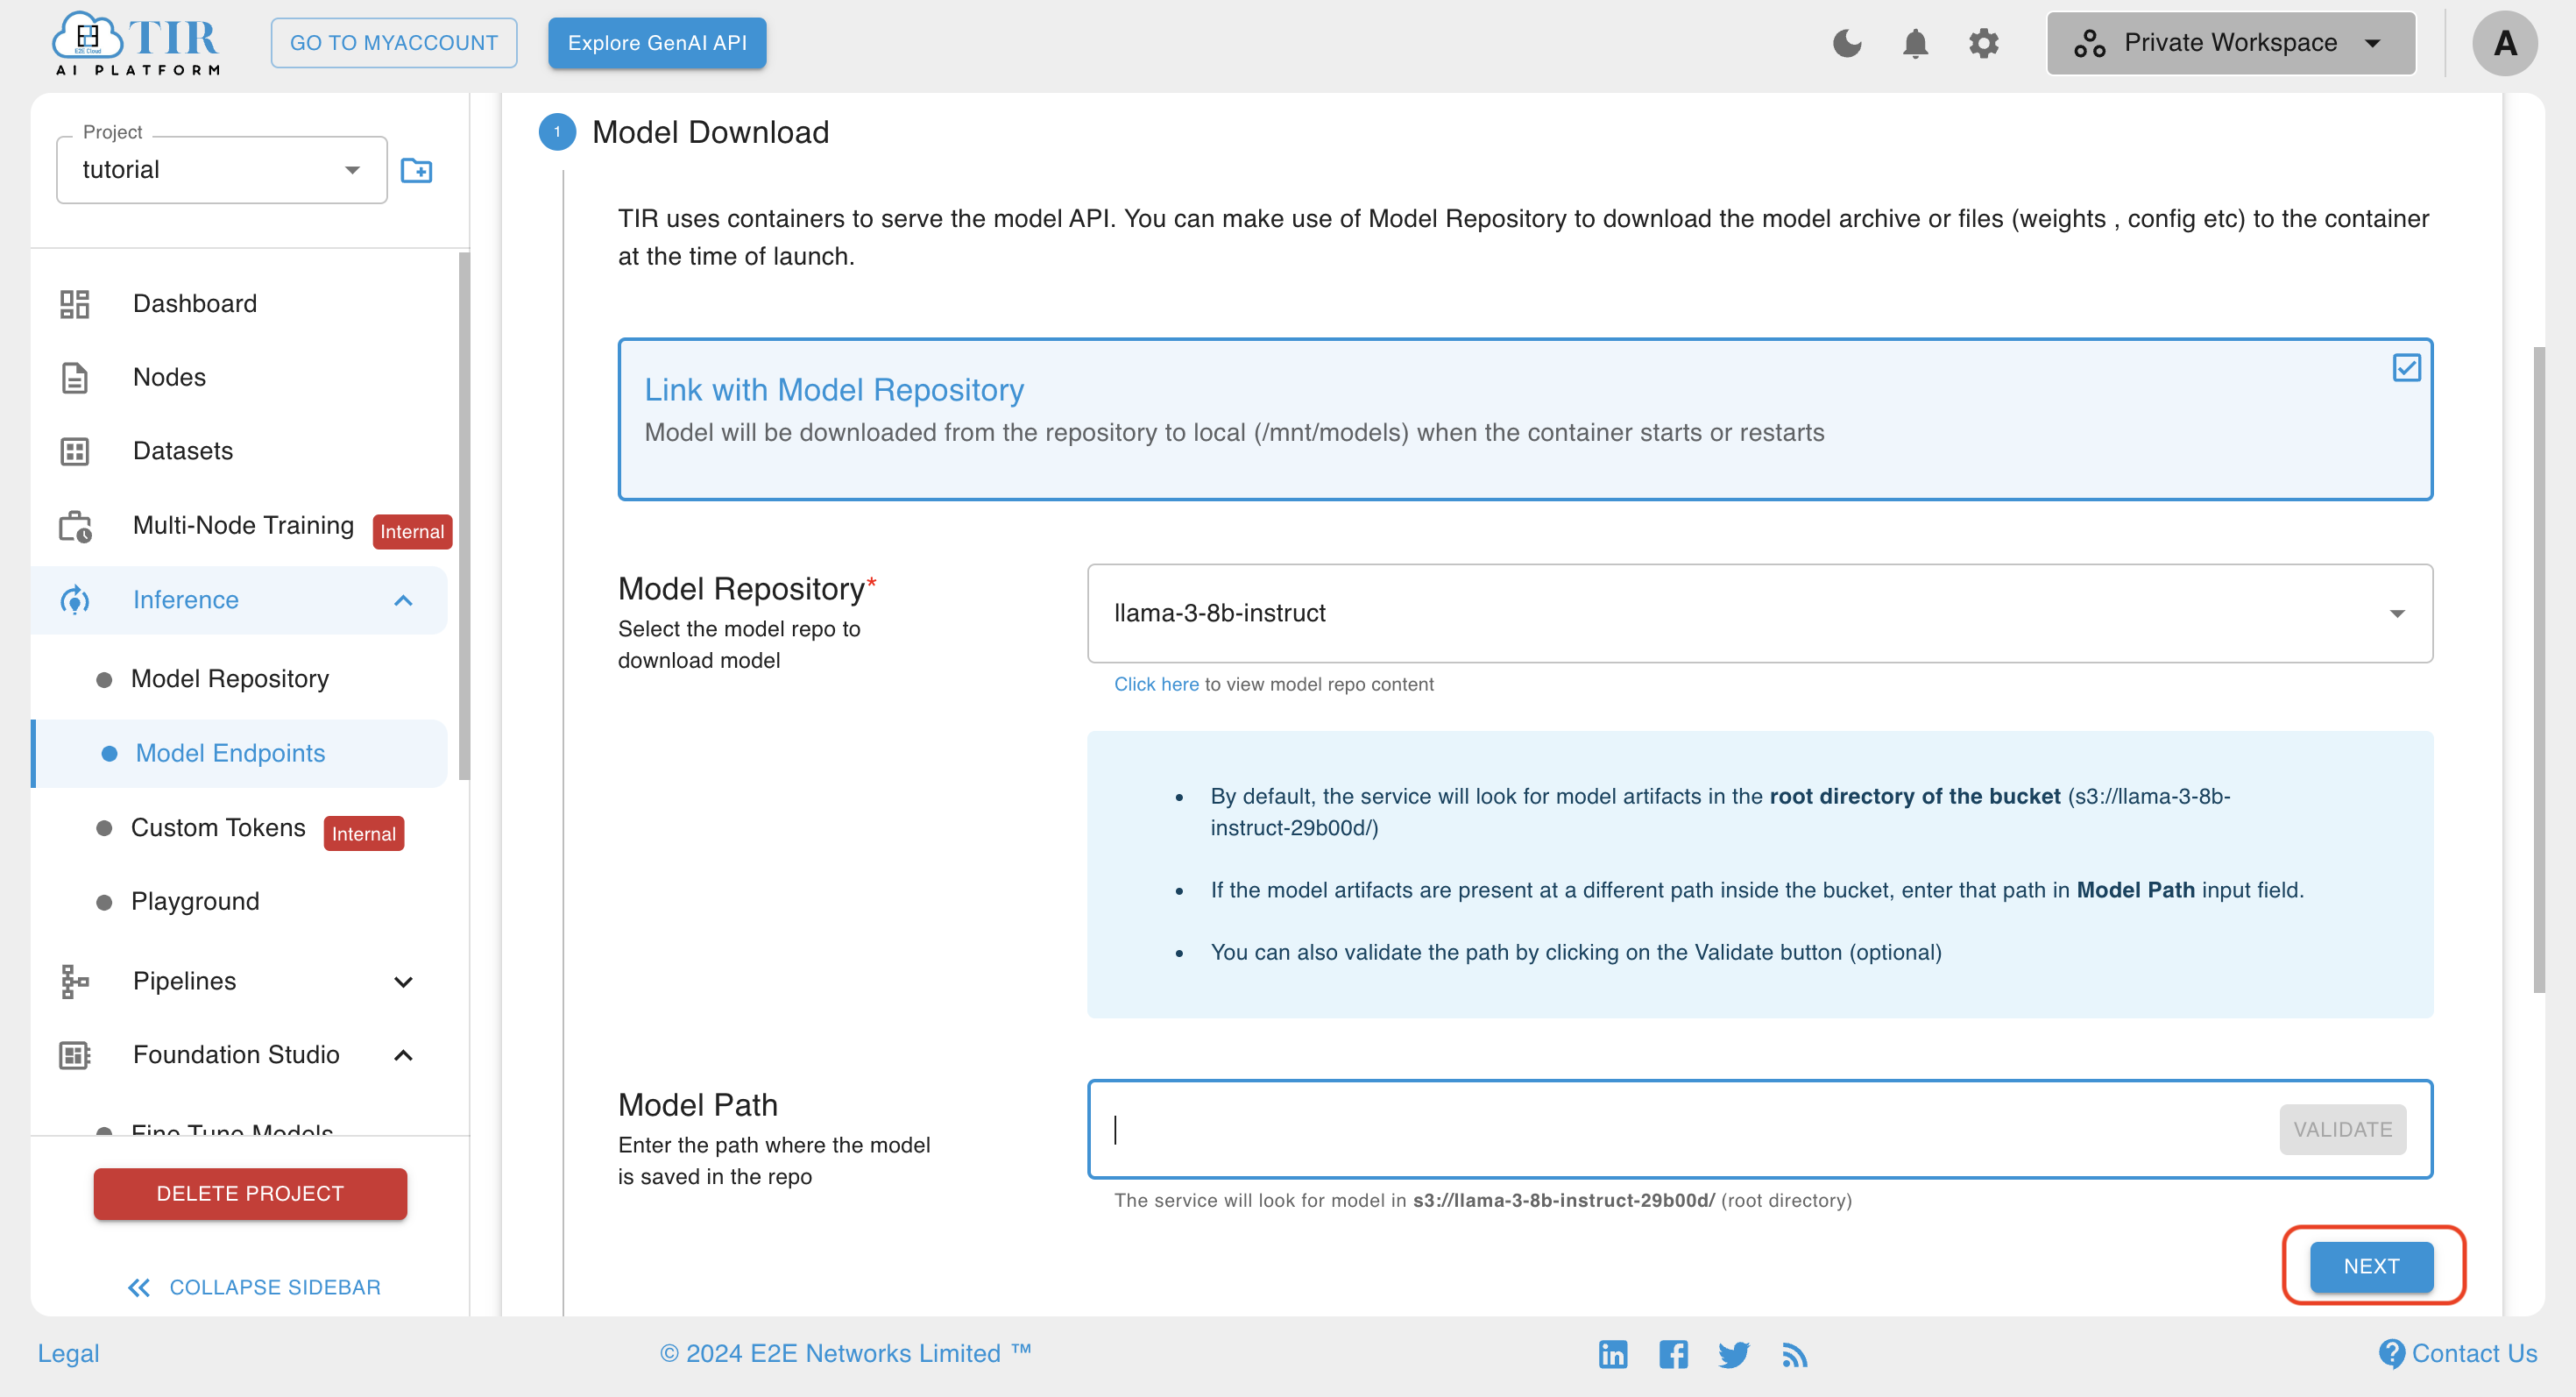The image size is (2576, 1397).
Task: Click the Inference rocket icon
Action: tap(75, 600)
